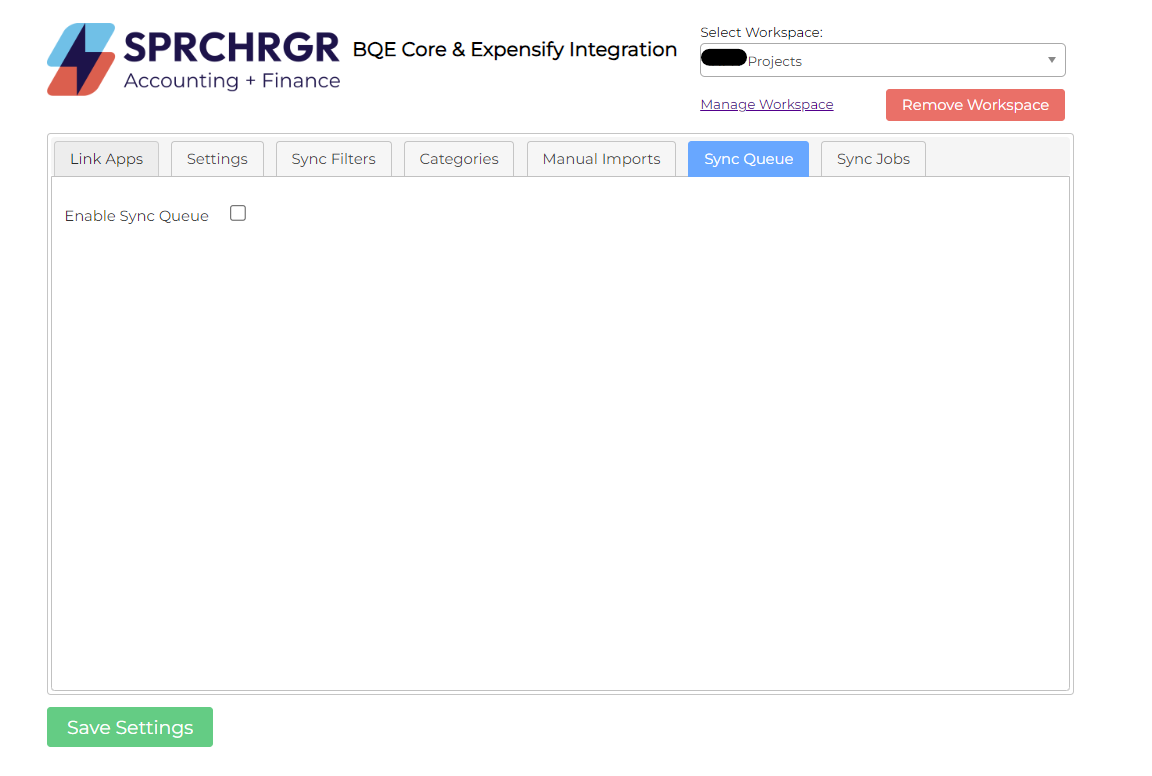Click the BQE Core & Expensify Integration heading
This screenshot has width=1152, height=776.
515,49
